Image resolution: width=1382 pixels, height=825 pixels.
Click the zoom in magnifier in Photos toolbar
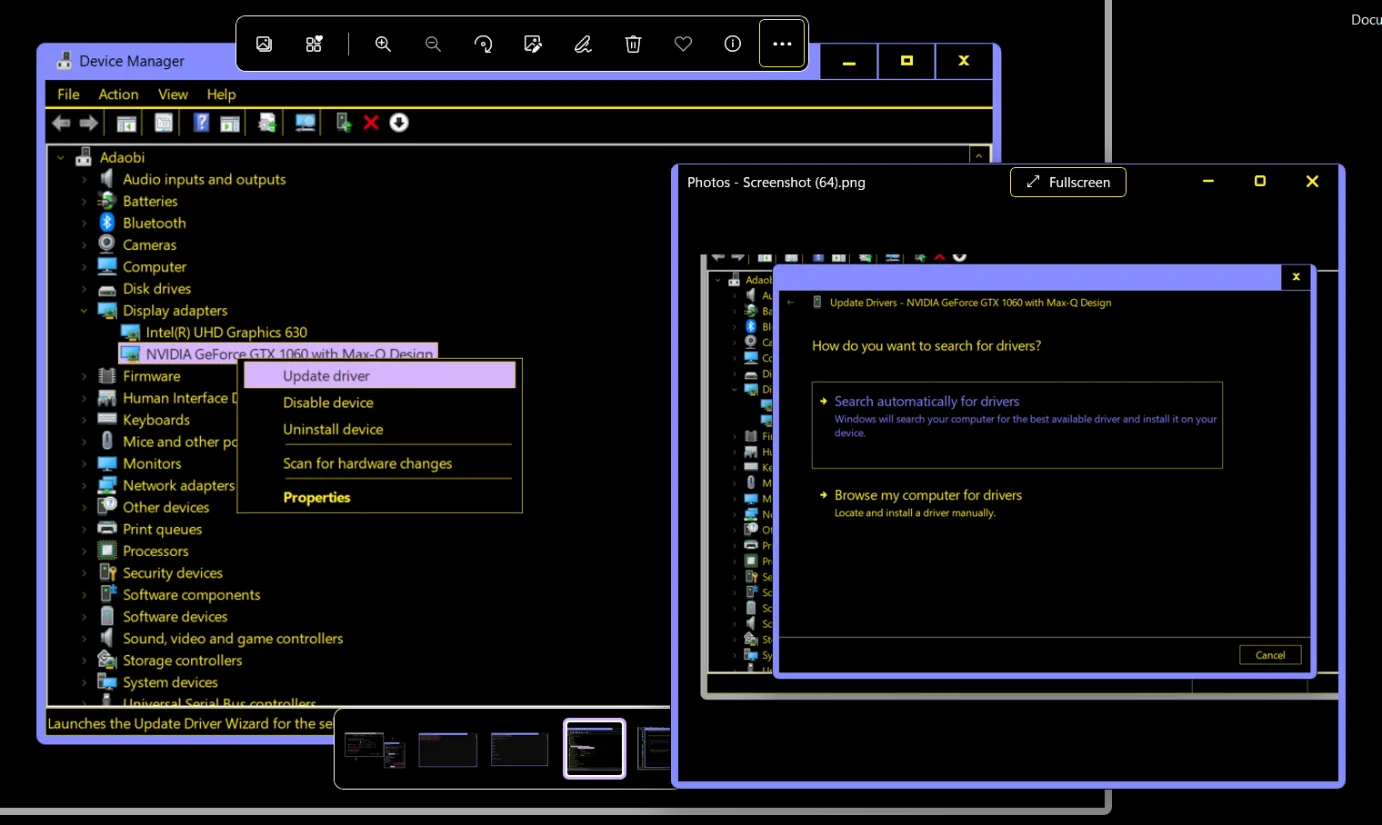point(383,44)
